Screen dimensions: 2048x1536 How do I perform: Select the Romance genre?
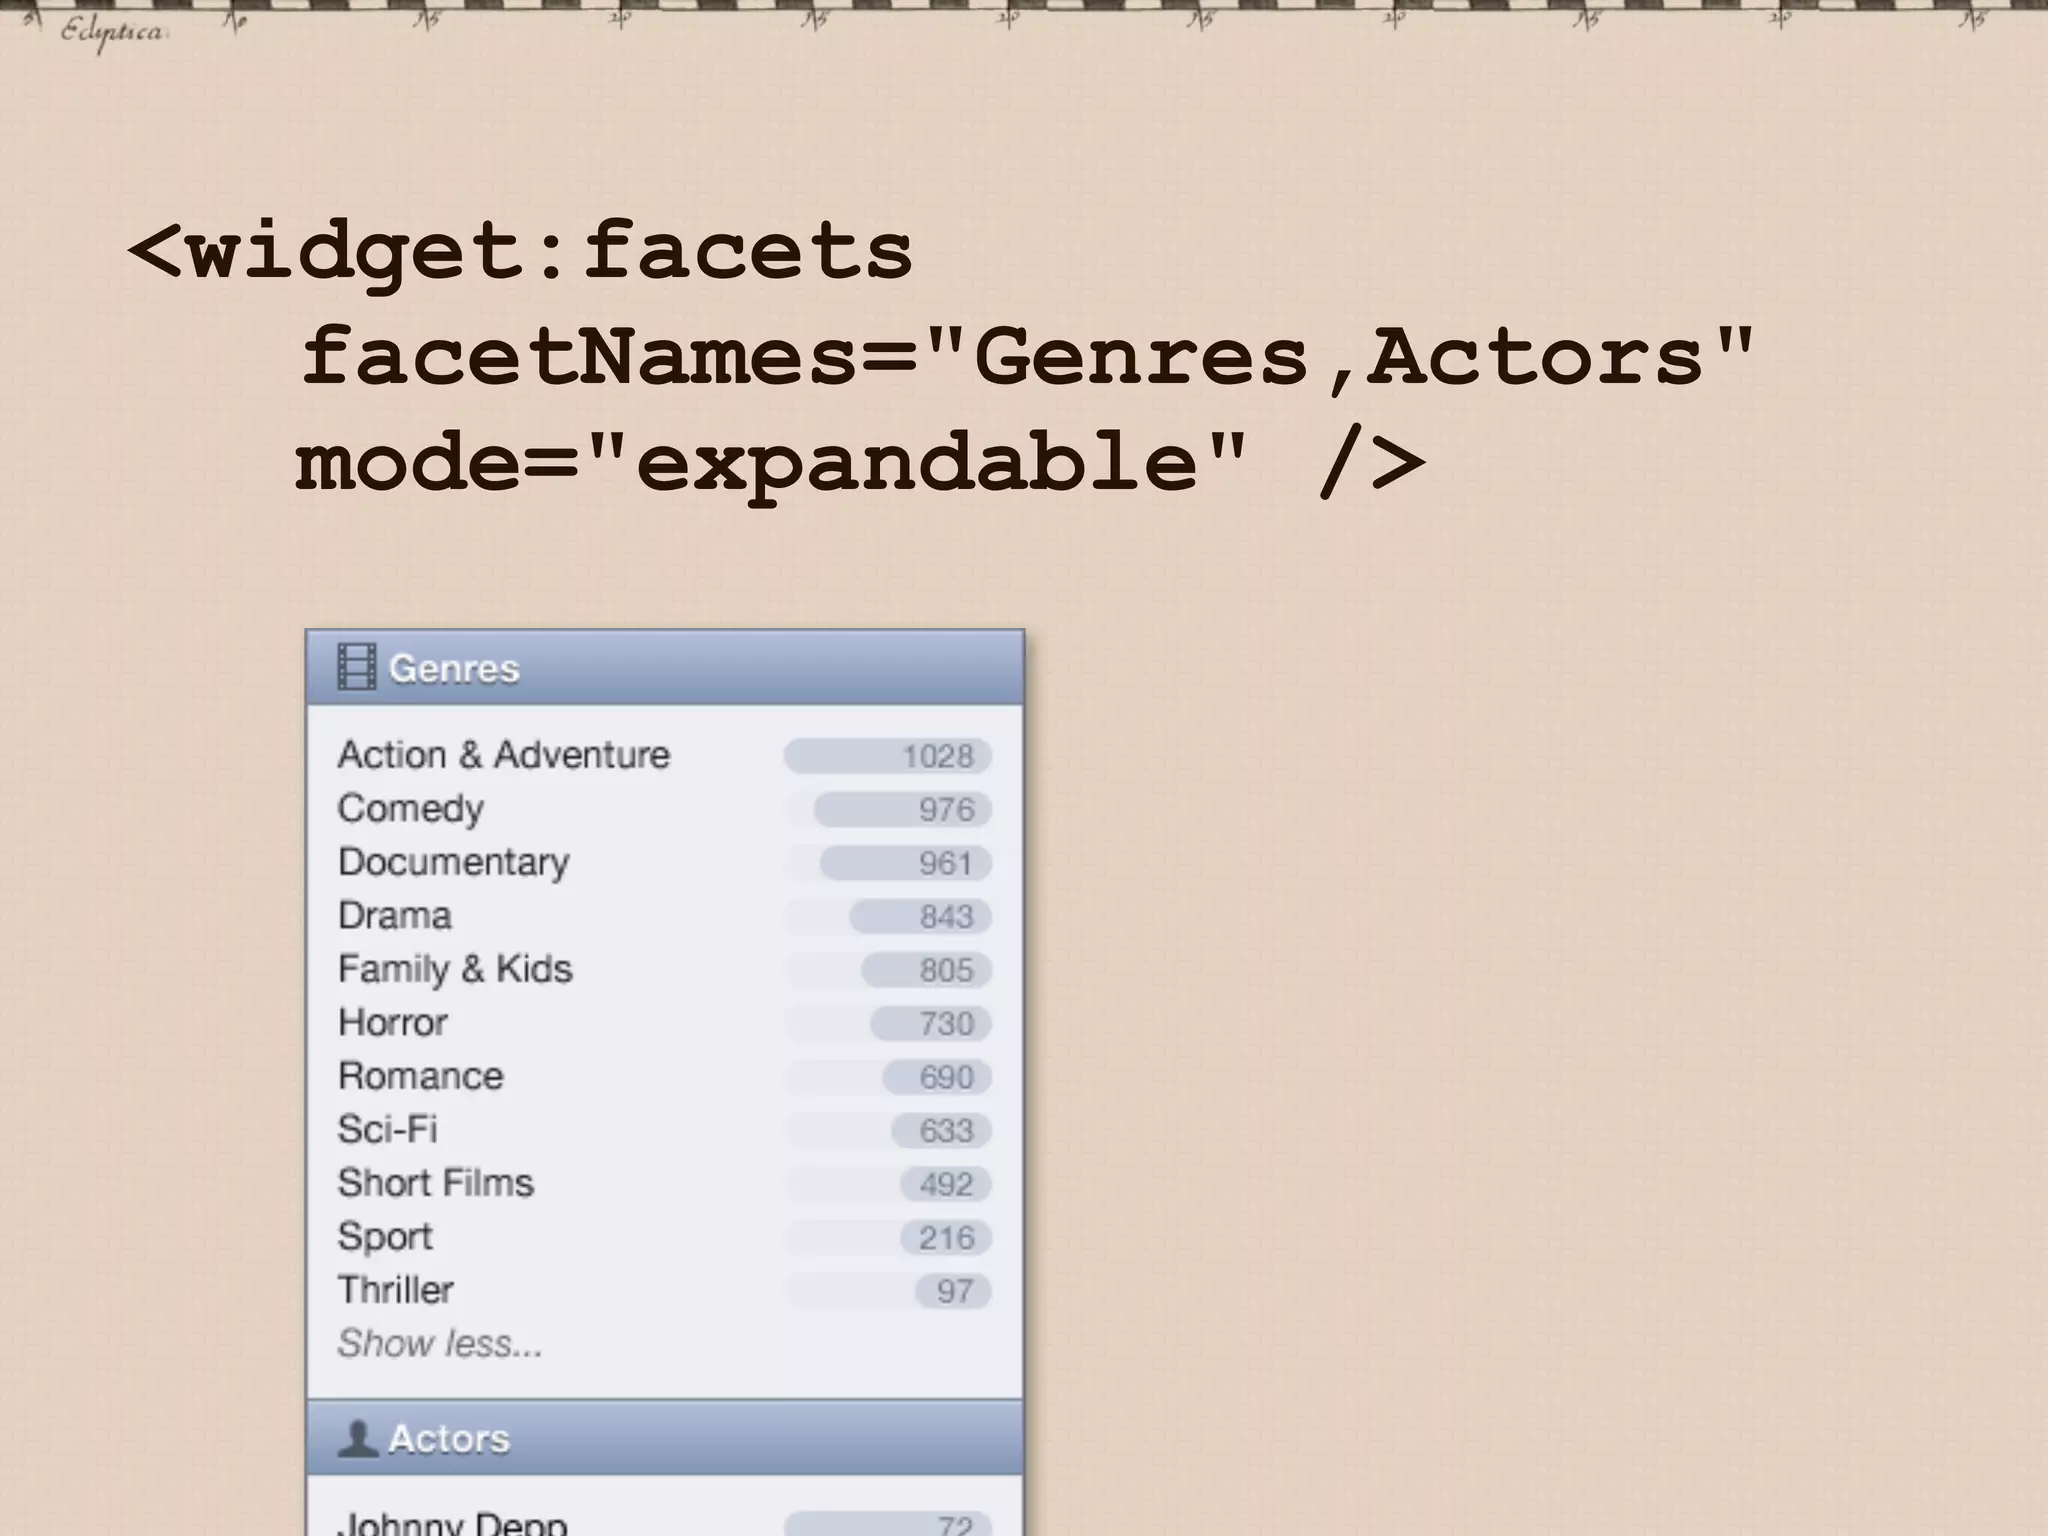tap(421, 1076)
